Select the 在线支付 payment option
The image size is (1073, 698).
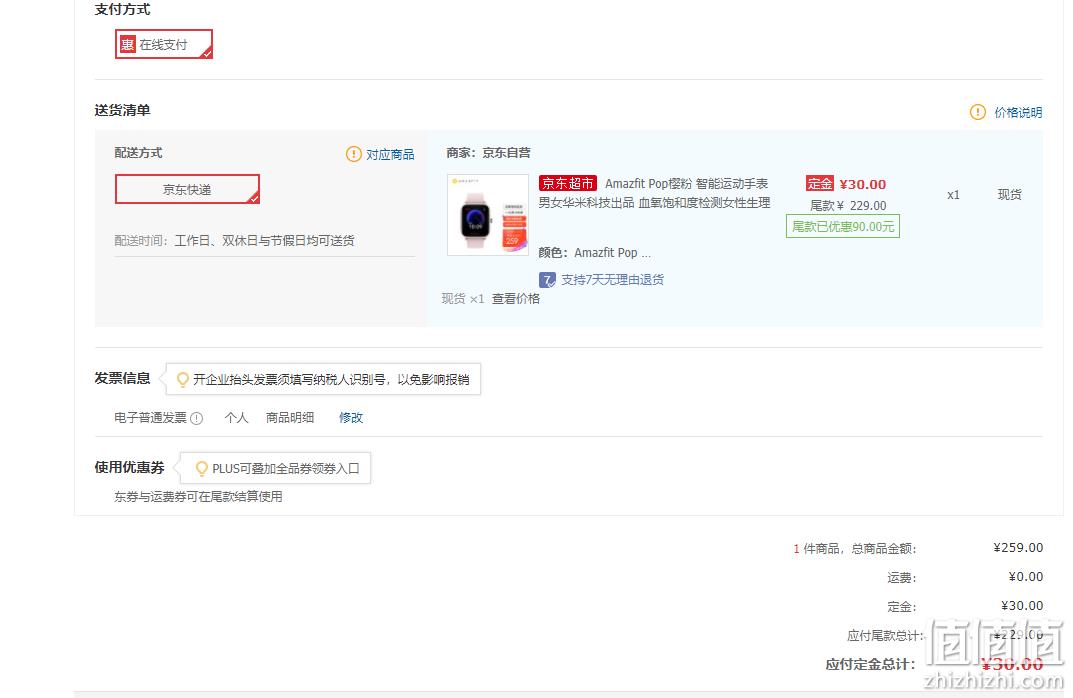coord(164,44)
